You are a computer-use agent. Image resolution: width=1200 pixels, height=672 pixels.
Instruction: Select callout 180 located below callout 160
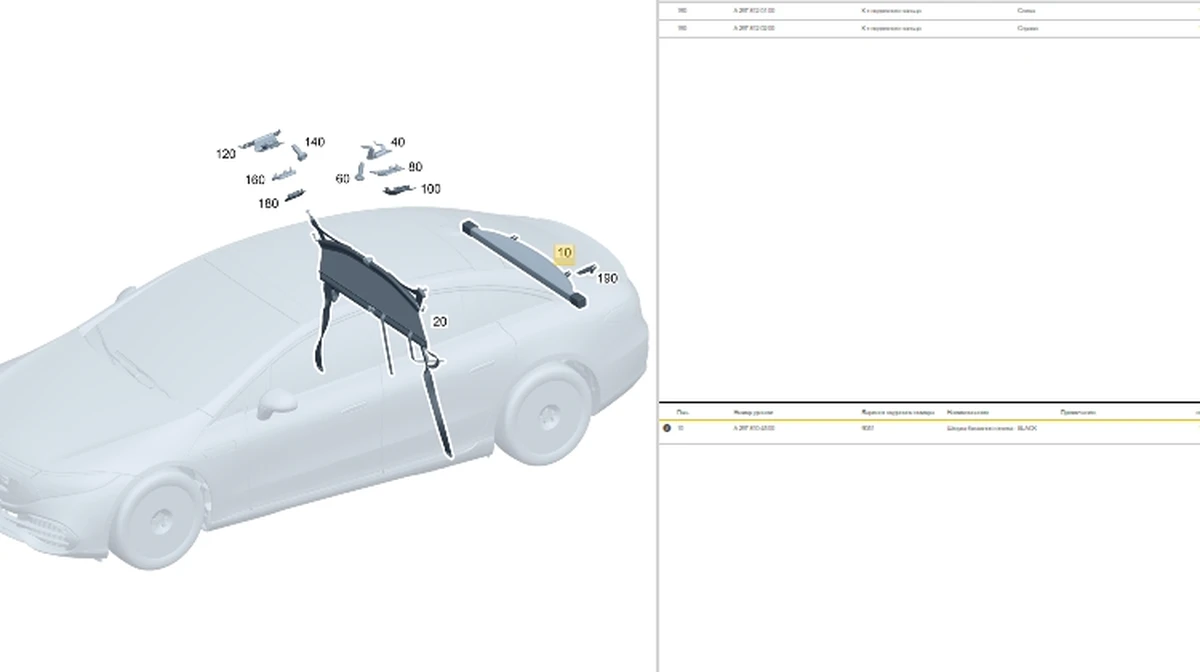[268, 204]
